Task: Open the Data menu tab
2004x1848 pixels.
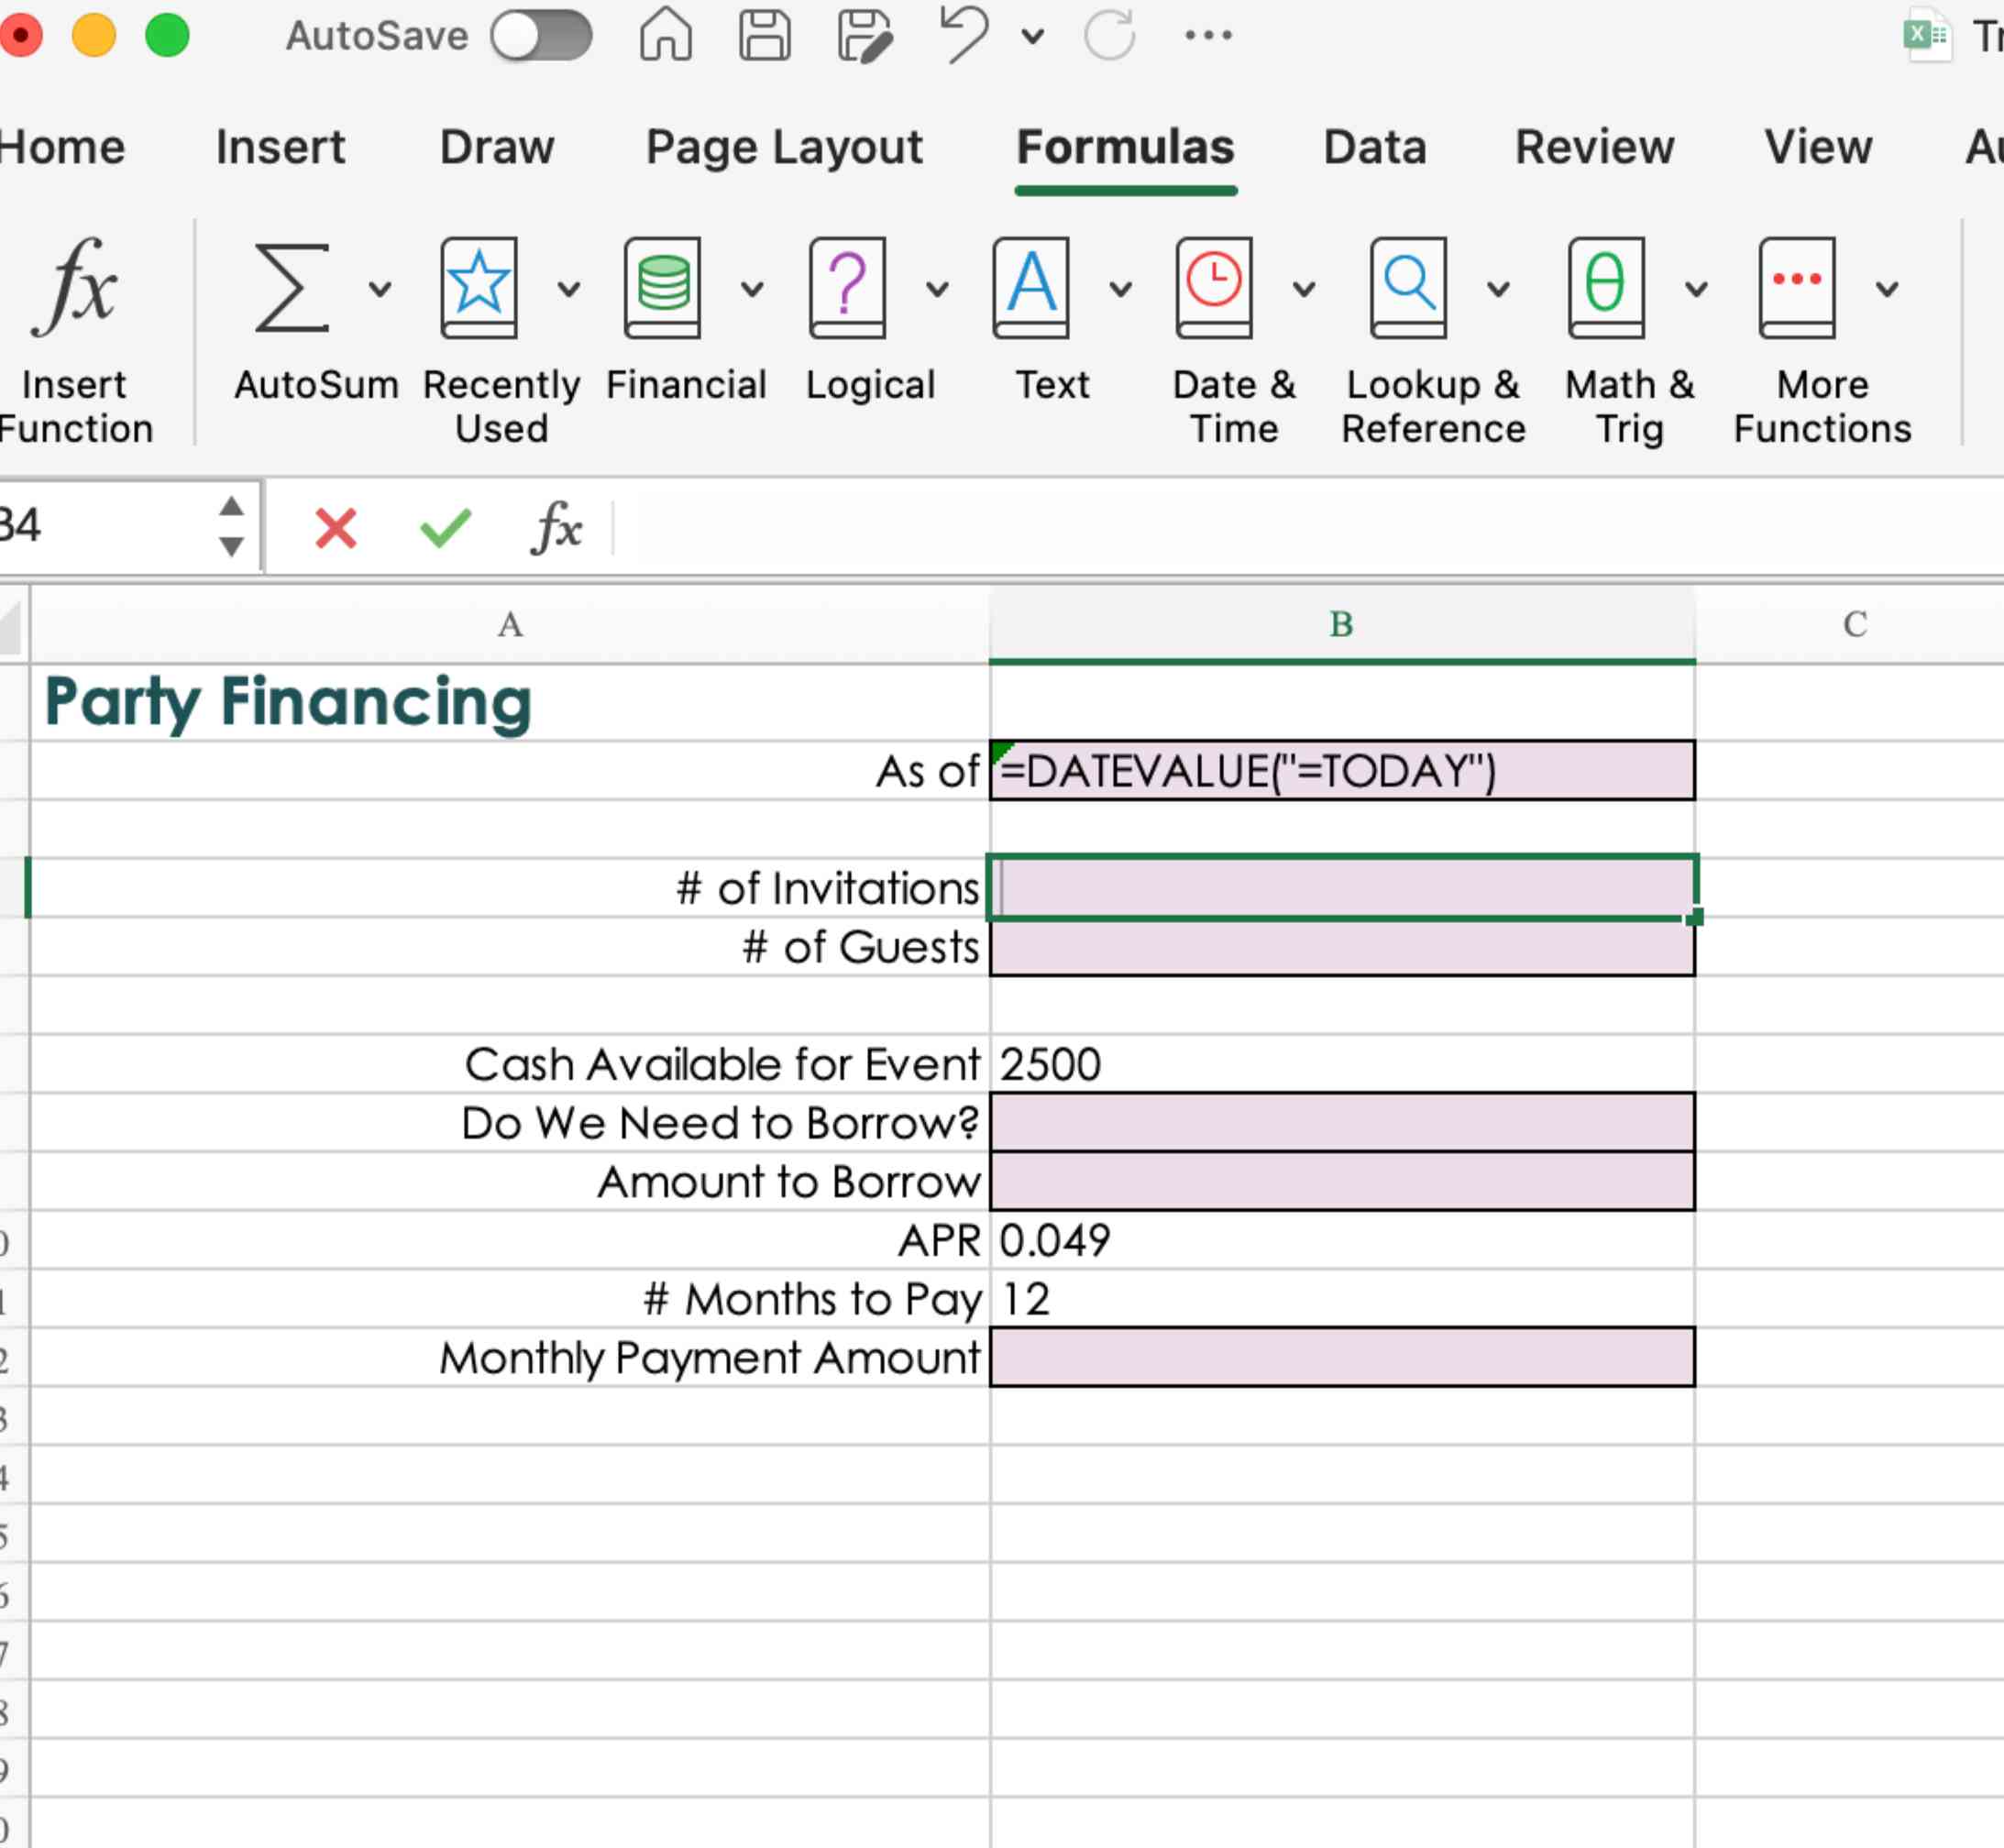Action: point(1372,147)
